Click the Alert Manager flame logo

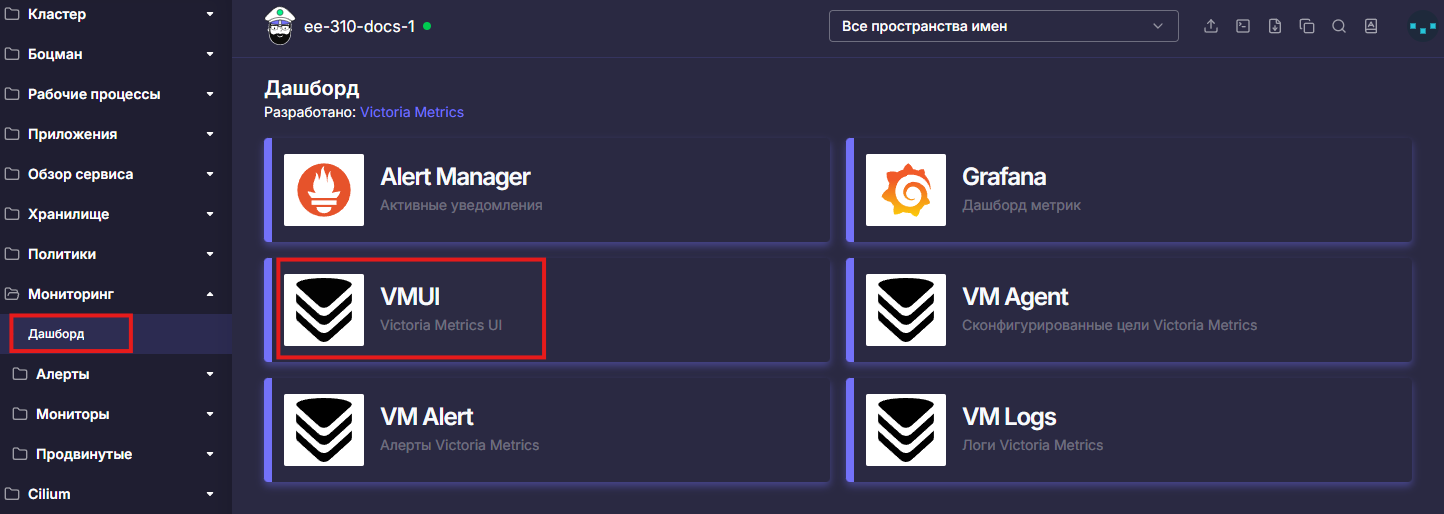[324, 190]
